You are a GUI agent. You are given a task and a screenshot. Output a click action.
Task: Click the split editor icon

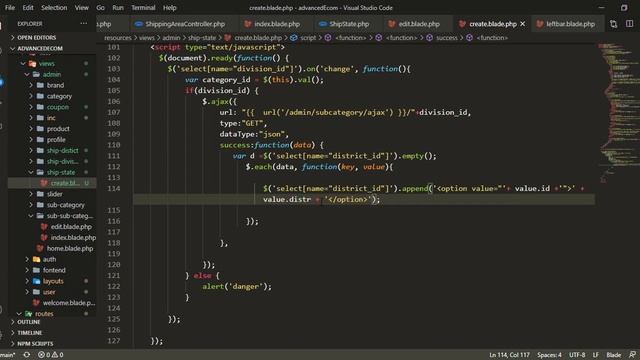629,24
